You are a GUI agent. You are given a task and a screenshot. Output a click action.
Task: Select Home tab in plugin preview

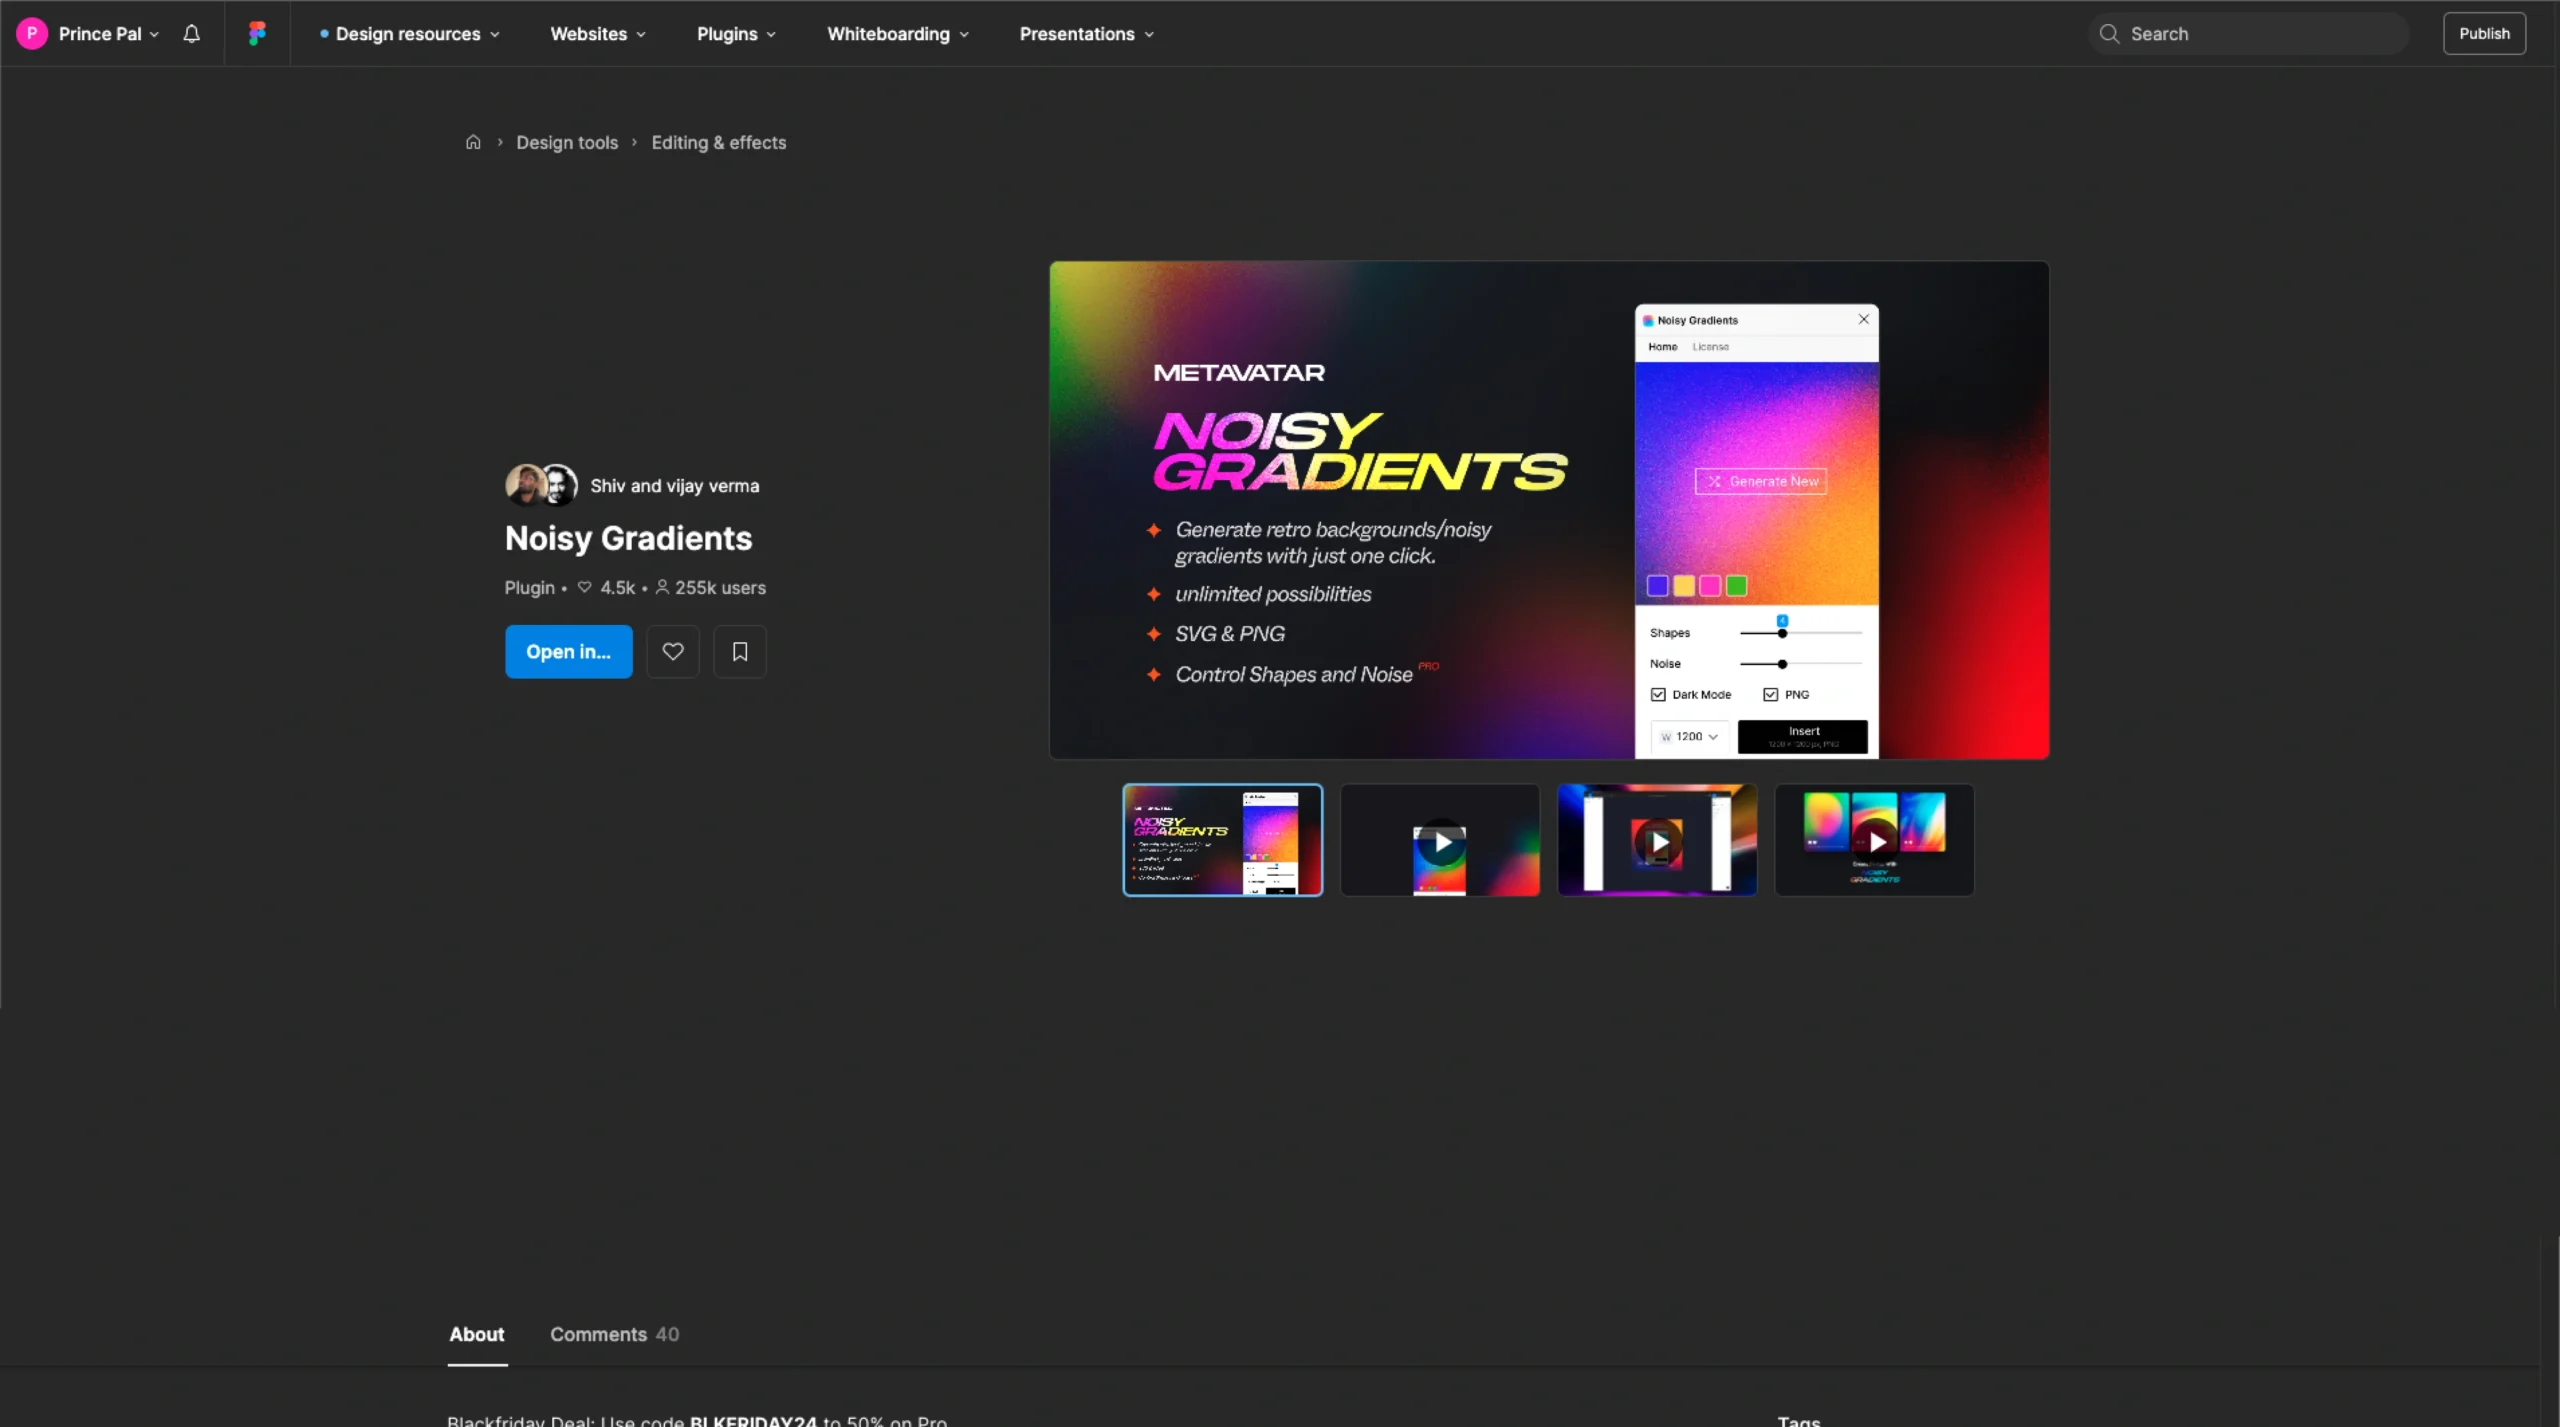(x=1662, y=347)
